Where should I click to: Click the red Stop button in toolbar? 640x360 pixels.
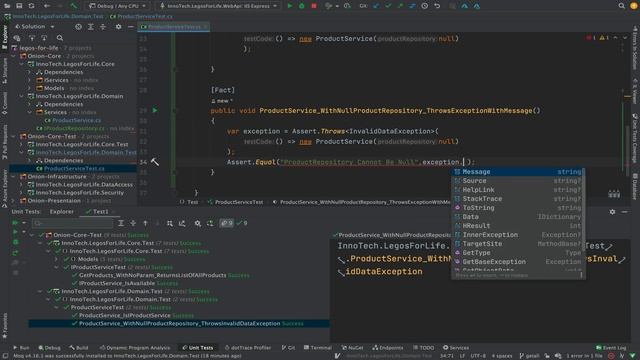tap(314, 6)
